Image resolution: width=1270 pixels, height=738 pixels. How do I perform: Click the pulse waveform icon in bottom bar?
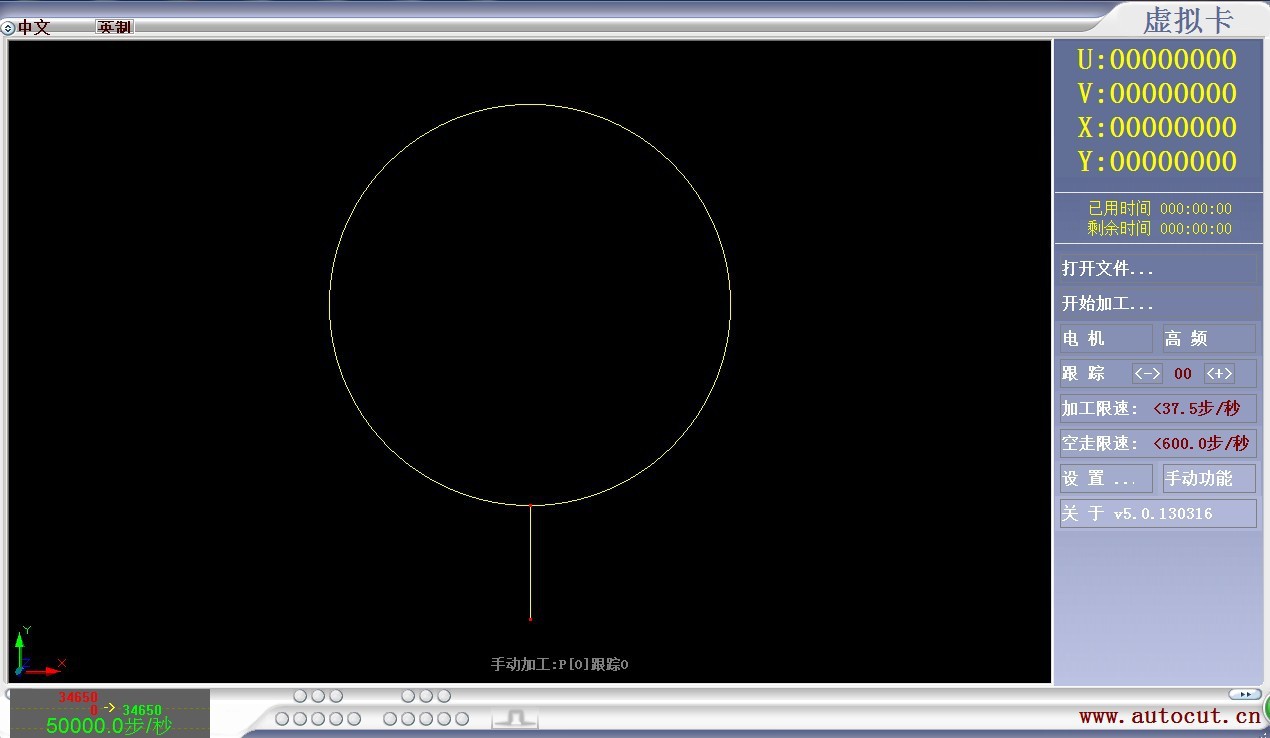pos(515,718)
